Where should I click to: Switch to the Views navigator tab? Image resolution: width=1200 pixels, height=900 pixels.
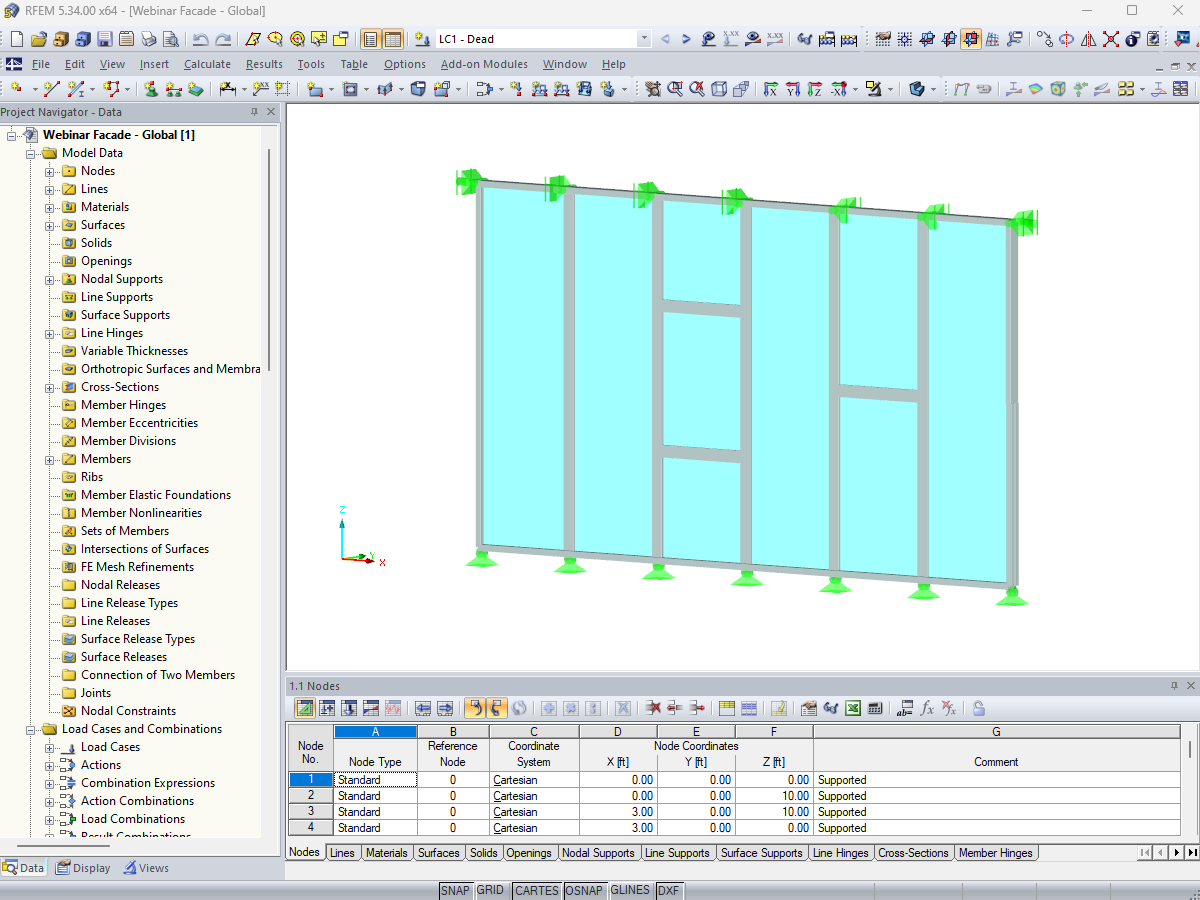pyautogui.click(x=146, y=868)
